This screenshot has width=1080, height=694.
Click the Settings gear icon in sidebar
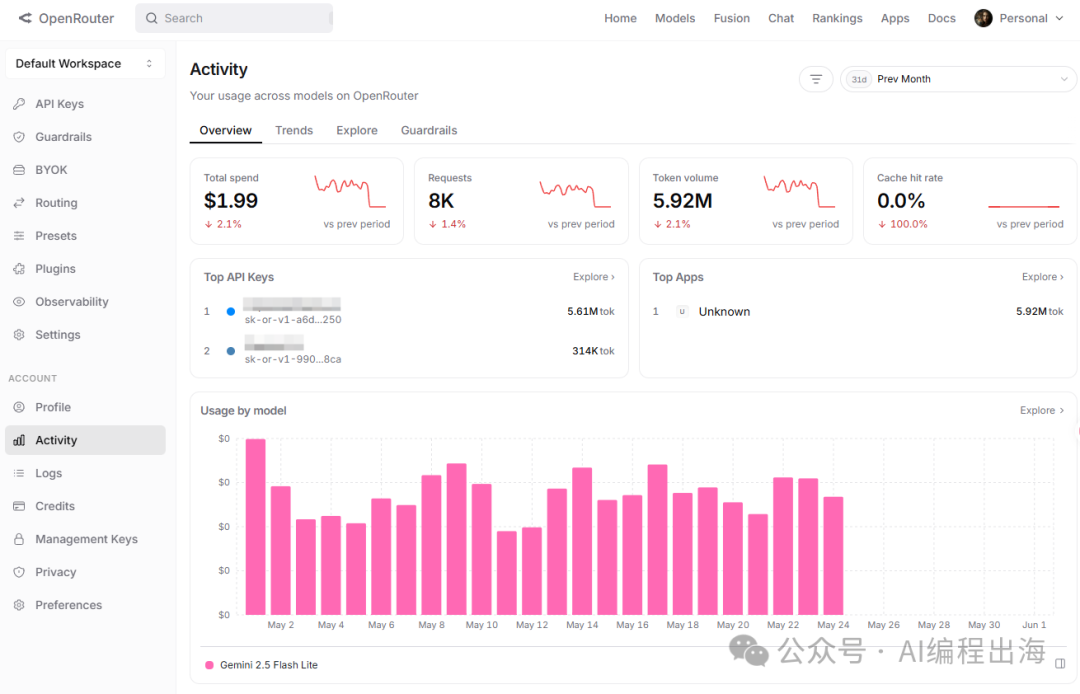pyautogui.click(x=19, y=335)
